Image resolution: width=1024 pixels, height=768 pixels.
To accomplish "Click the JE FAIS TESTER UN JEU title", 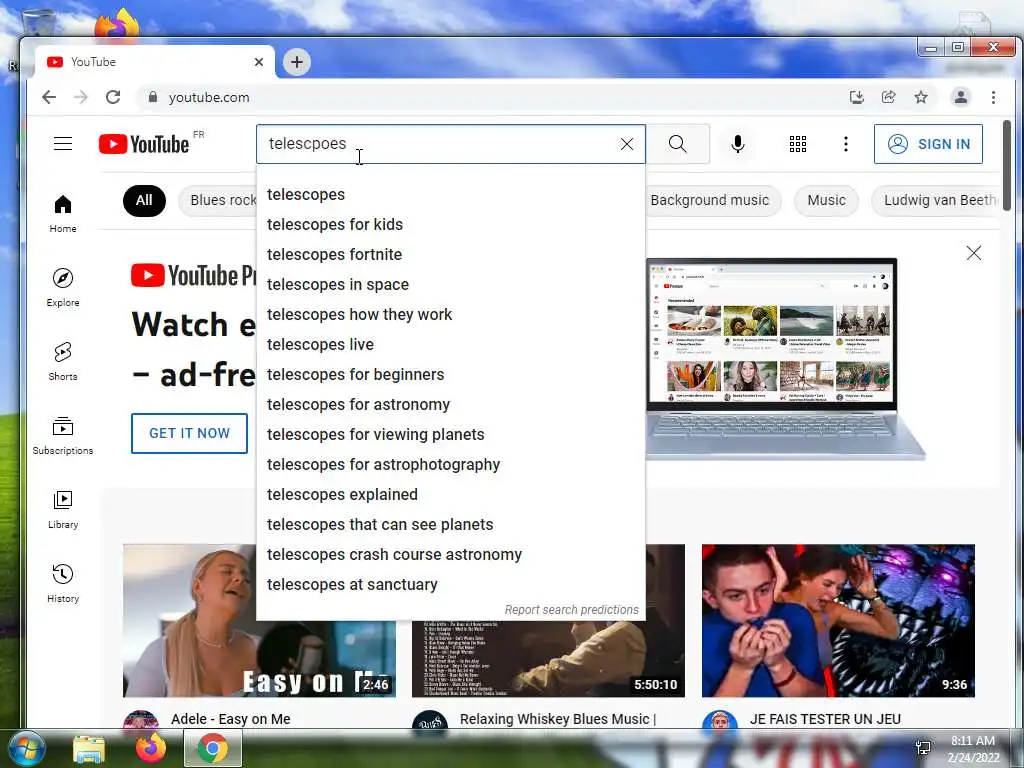I will pyautogui.click(x=825, y=720).
